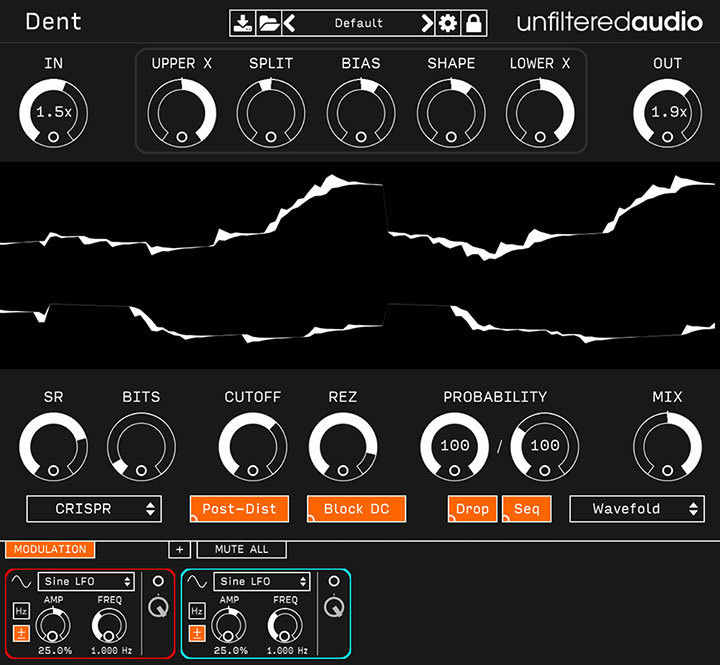Viewport: 720px width, 665px height.
Task: Click the save preset icon
Action: pyautogui.click(x=242, y=23)
